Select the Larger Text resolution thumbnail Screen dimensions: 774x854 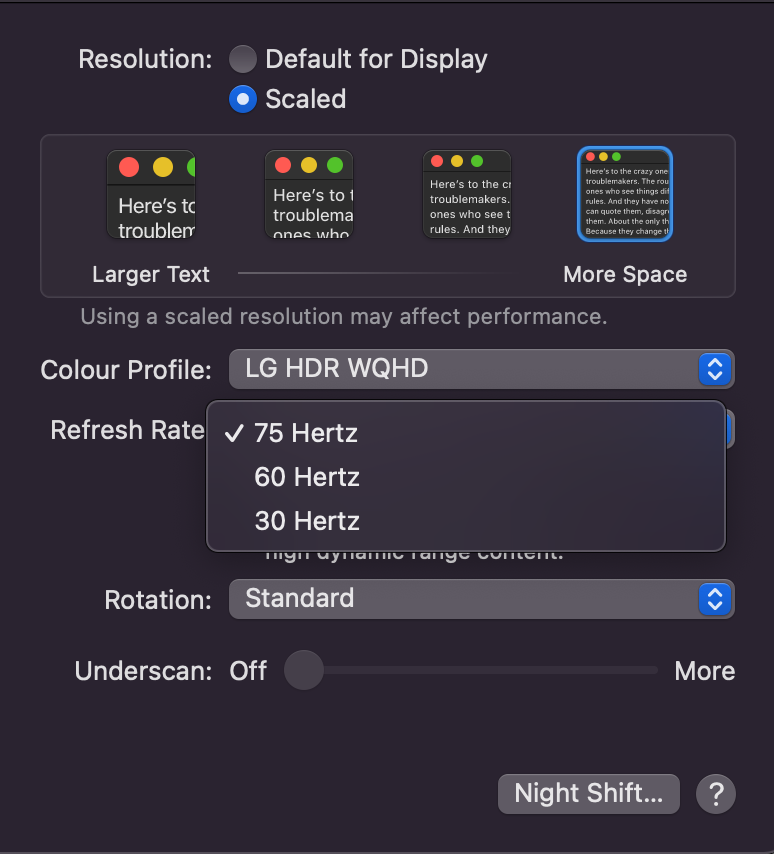(151, 195)
